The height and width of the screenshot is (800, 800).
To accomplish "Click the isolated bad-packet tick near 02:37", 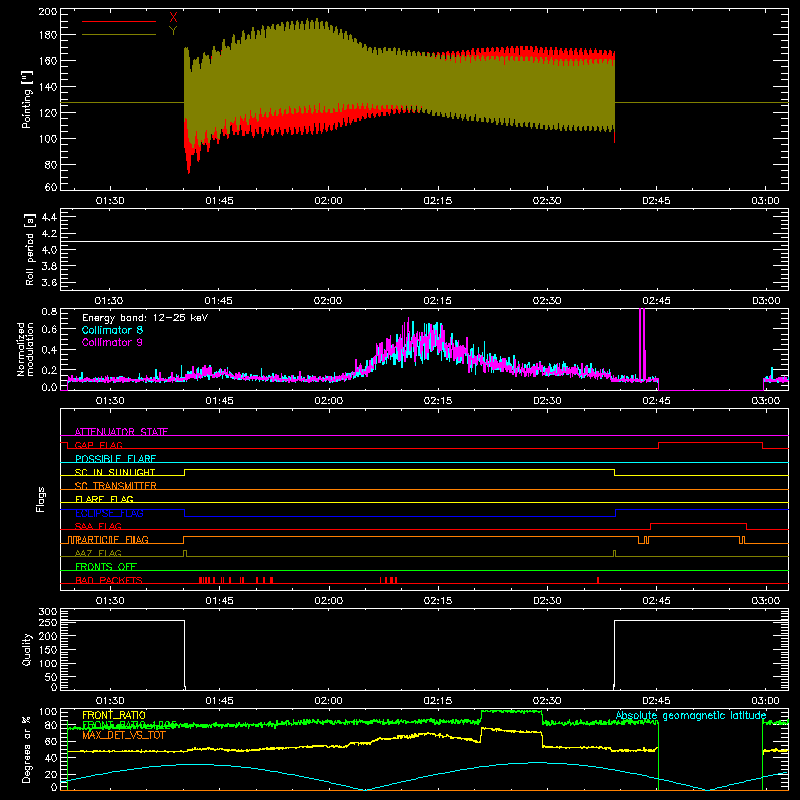I will 597,580.
